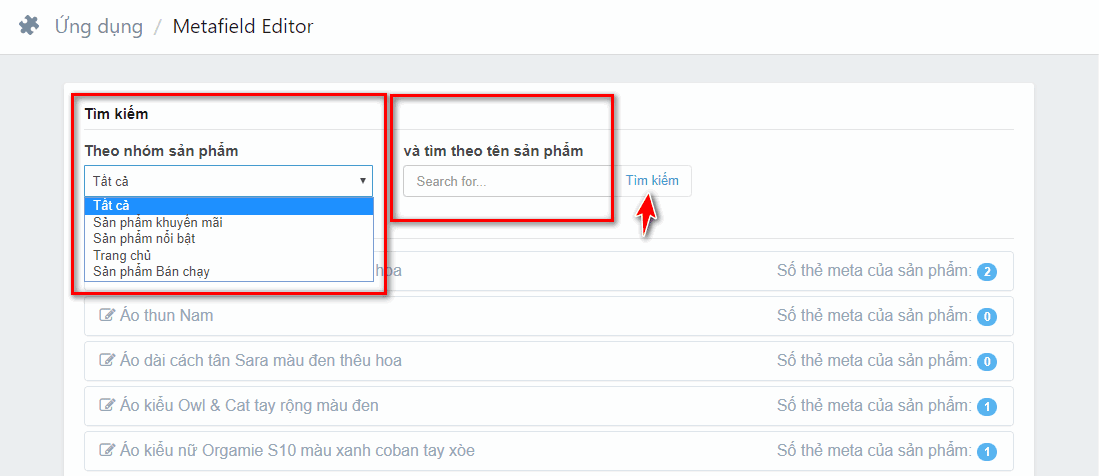
Task: Click edit icon beside Áo dài cách tân Sara
Action: pyautogui.click(x=107, y=361)
